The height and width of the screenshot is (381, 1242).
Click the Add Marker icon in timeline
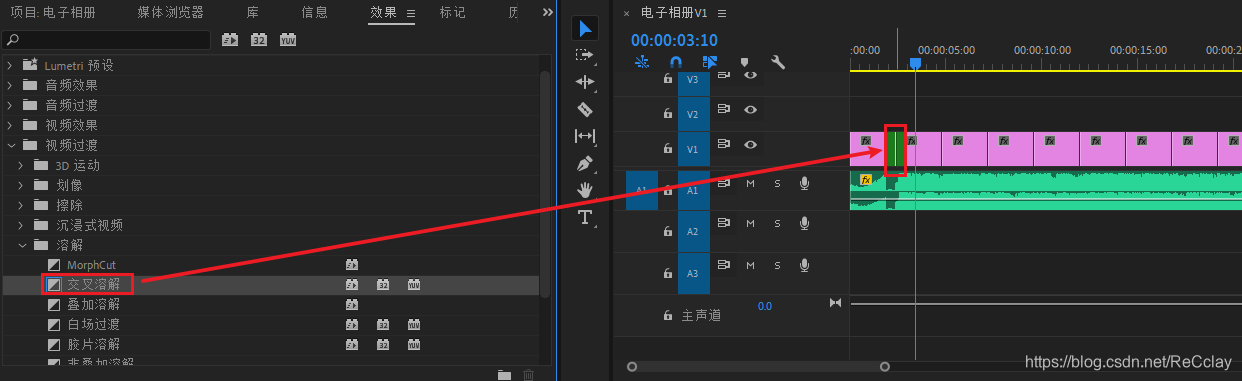(x=743, y=61)
